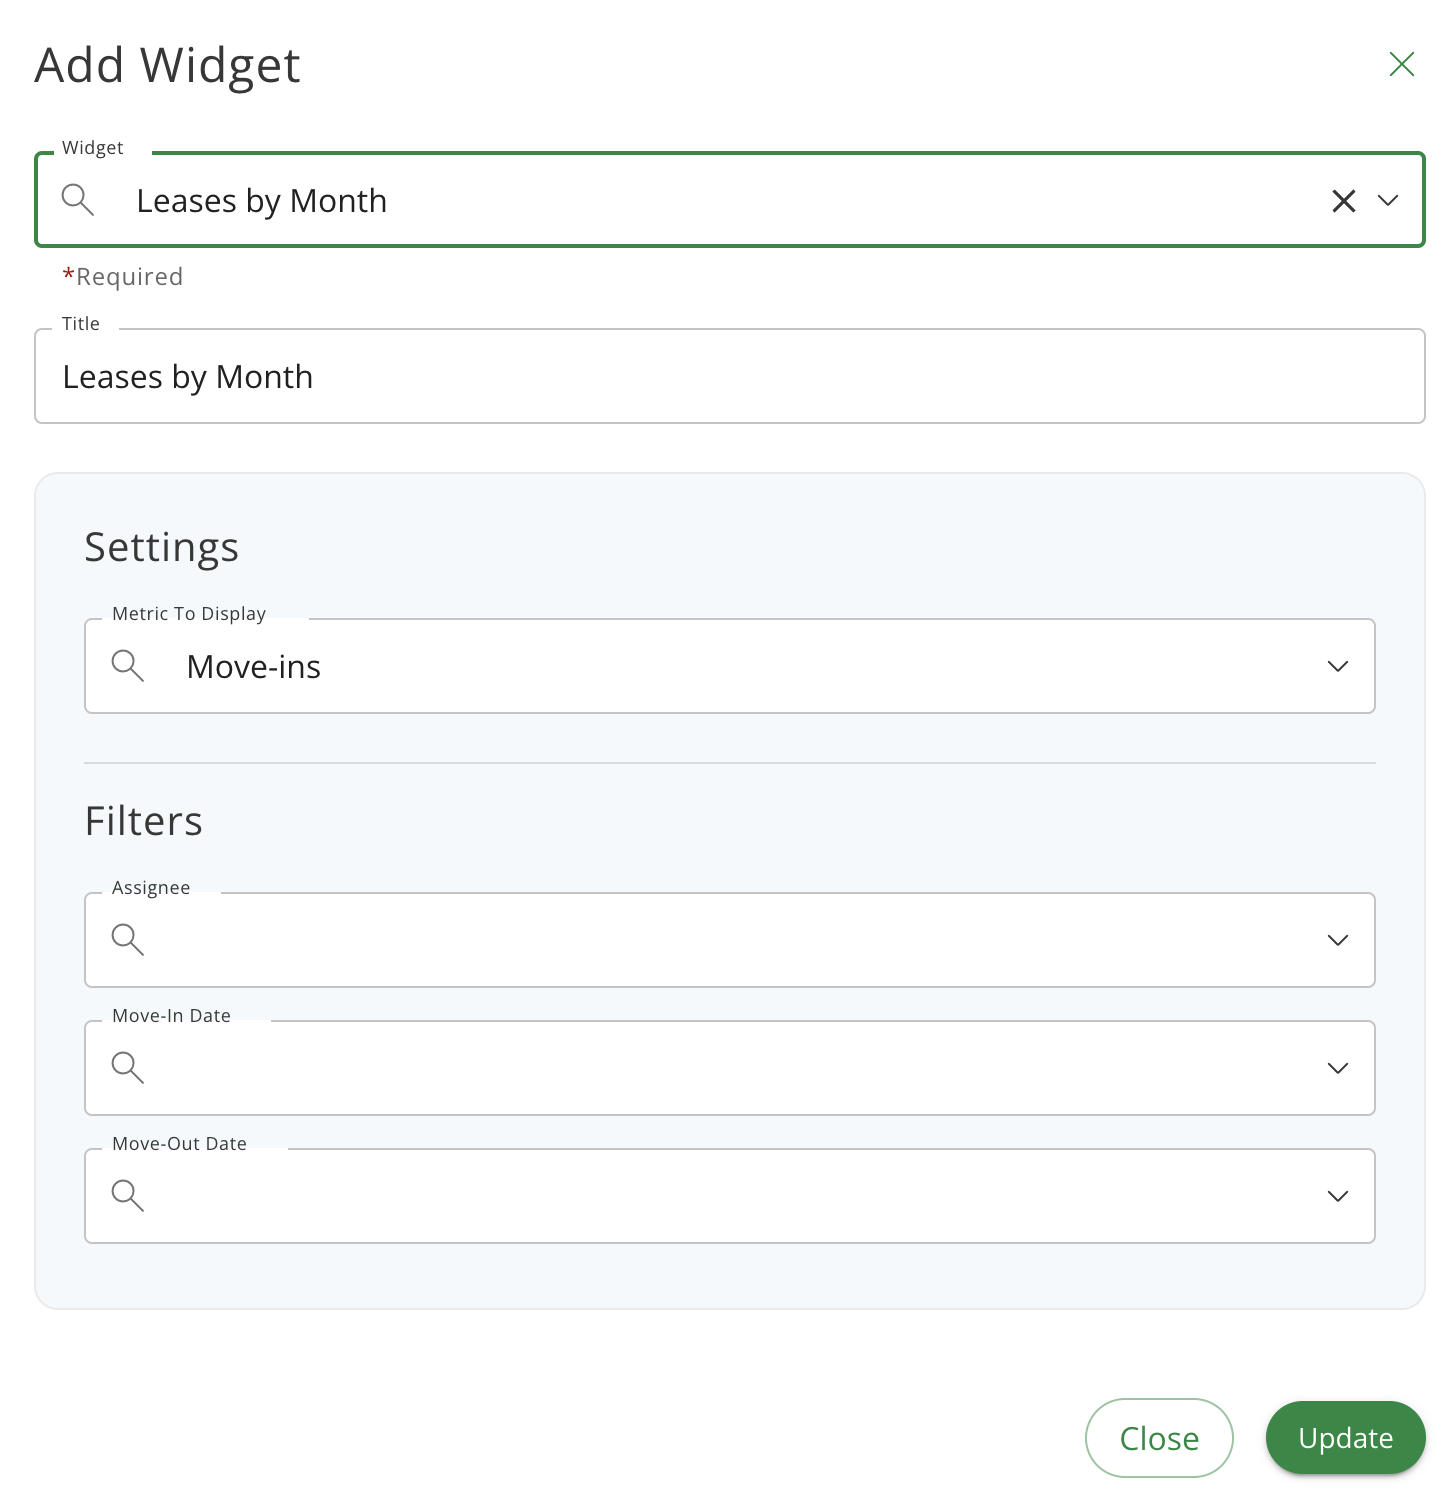This screenshot has width=1456, height=1502.
Task: Expand the Metric To Display dropdown
Action: coord(1337,666)
